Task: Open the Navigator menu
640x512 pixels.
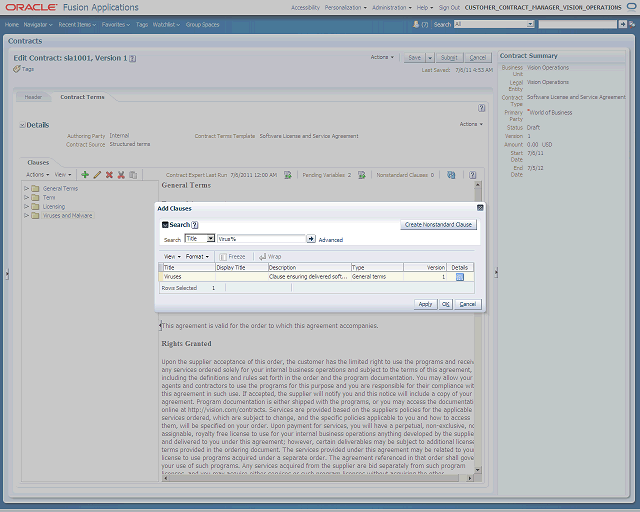Action: pos(38,24)
